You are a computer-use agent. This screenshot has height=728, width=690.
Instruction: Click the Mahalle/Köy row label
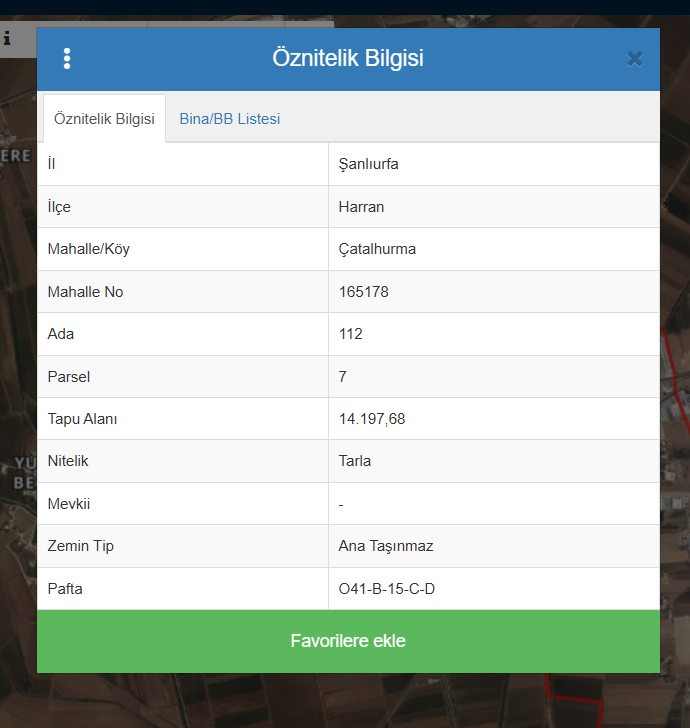88,249
